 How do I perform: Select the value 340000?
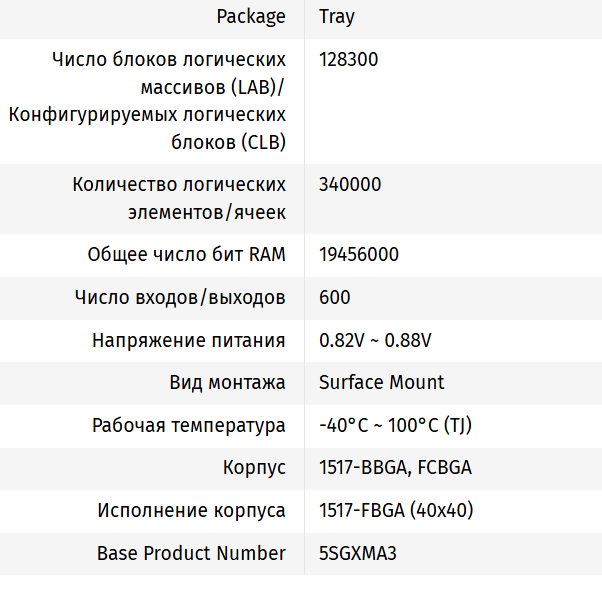click(x=350, y=184)
